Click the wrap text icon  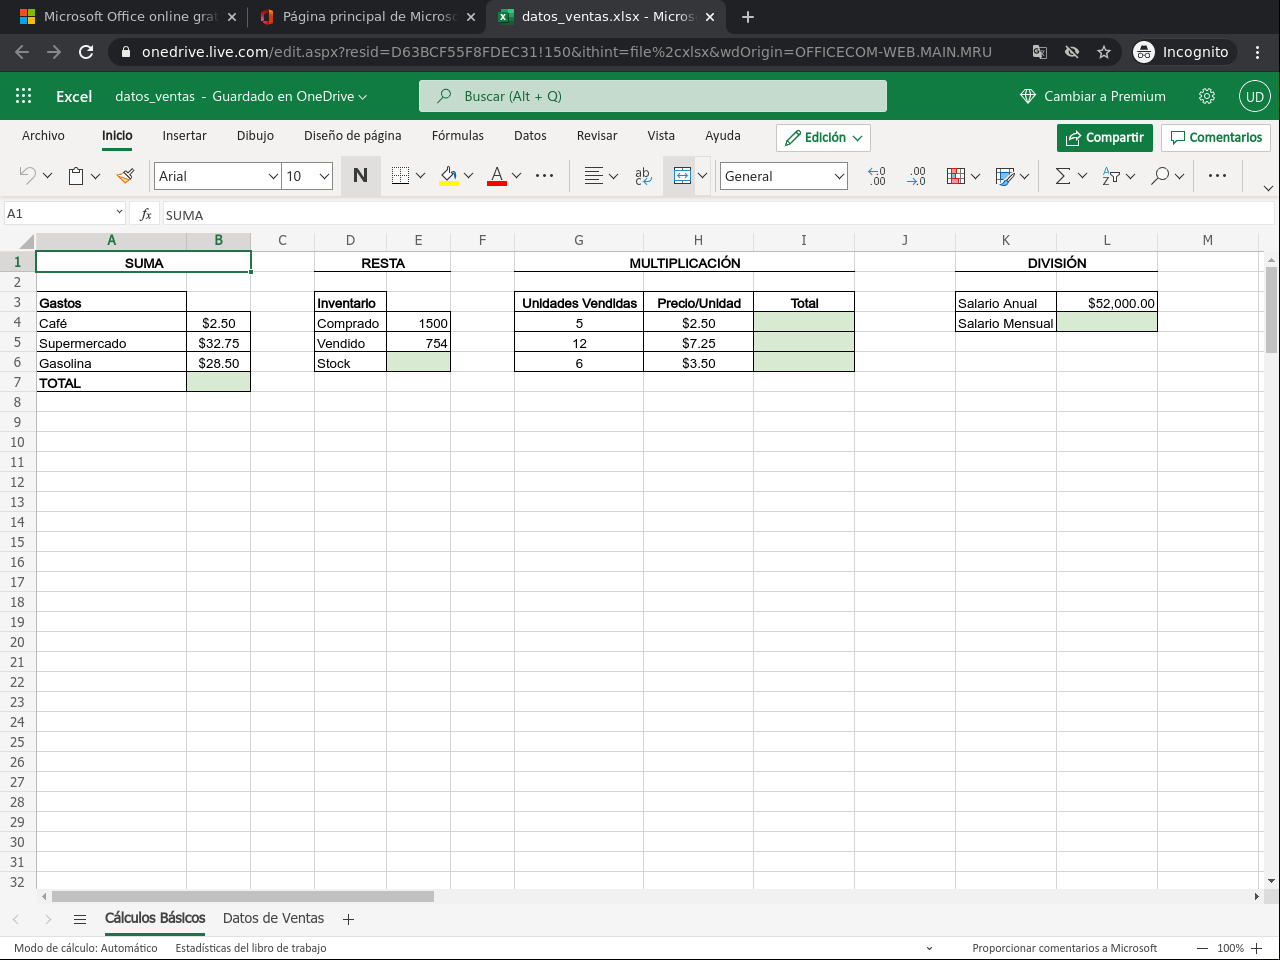643,176
